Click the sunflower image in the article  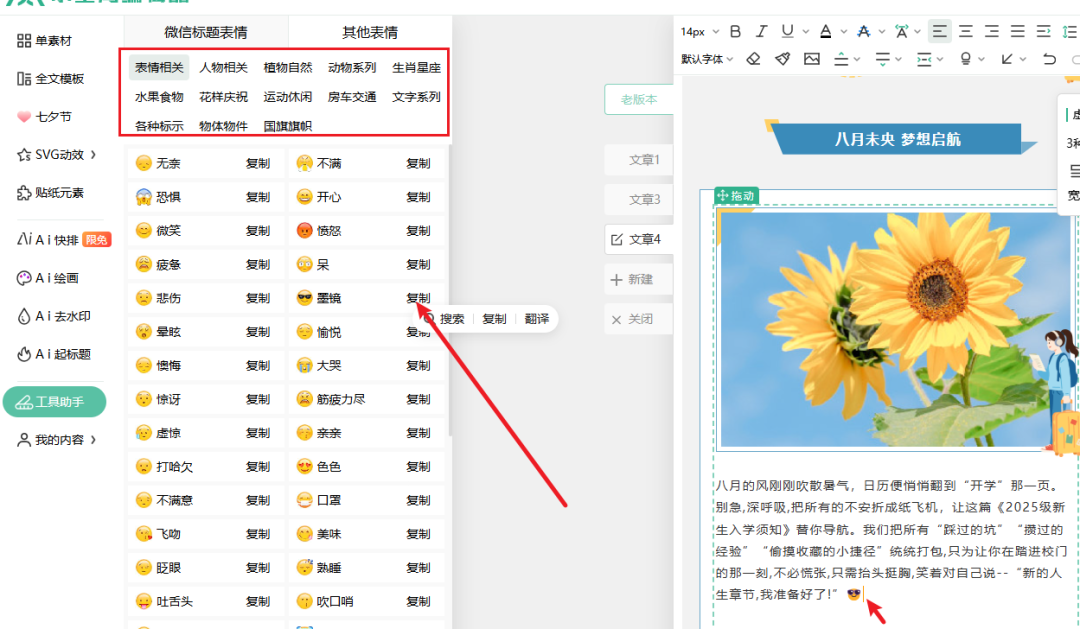[893, 330]
